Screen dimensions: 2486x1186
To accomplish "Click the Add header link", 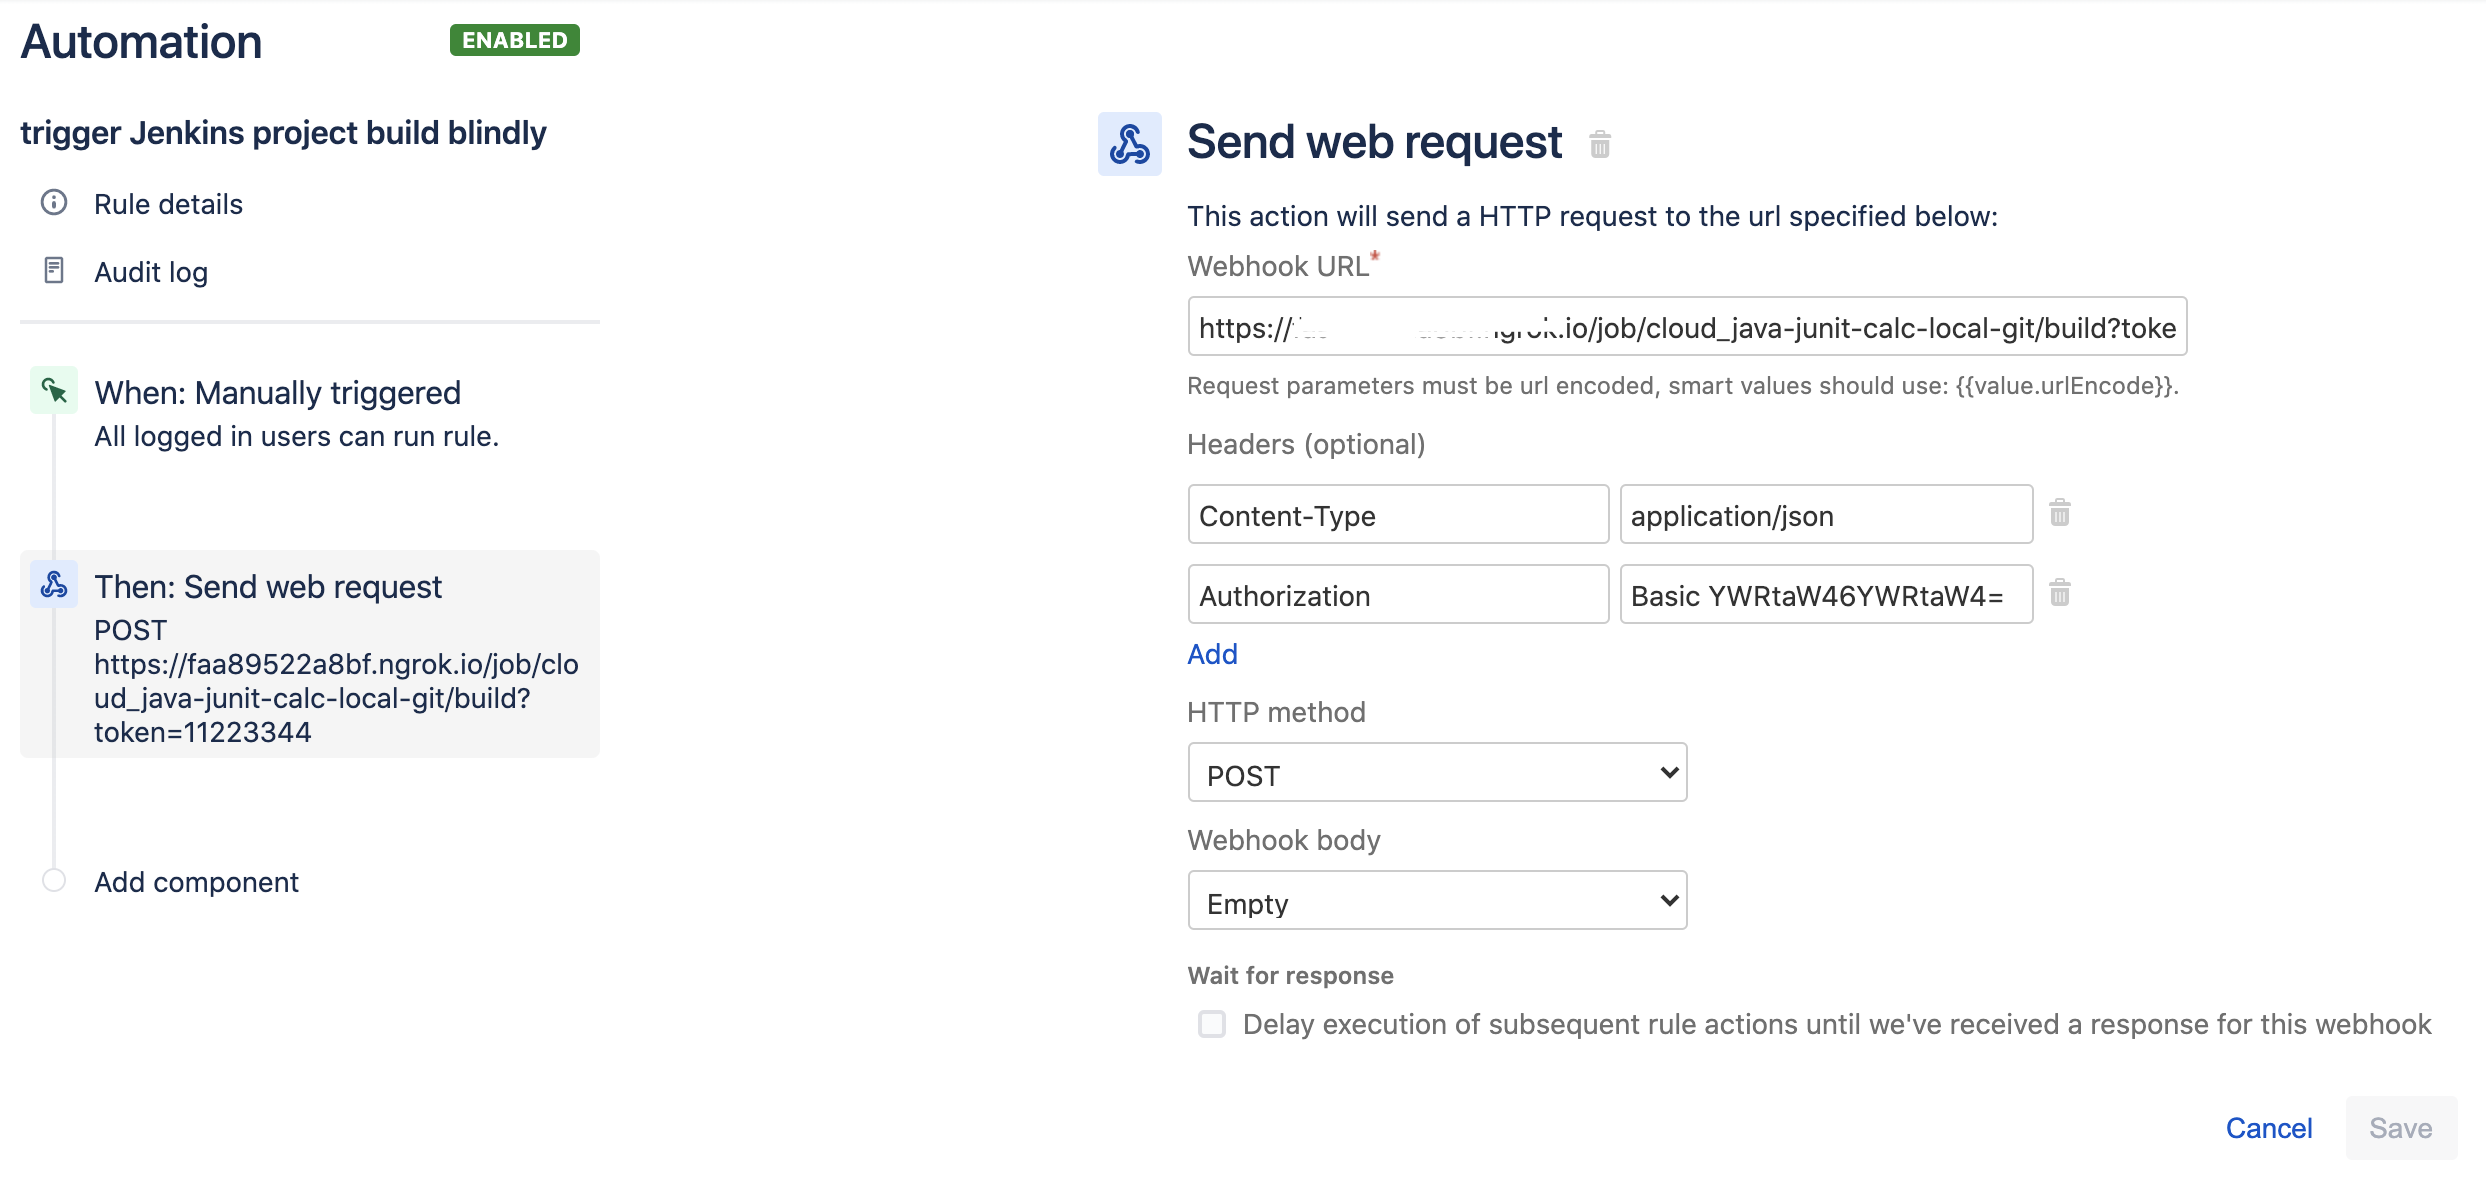I will [1212, 654].
